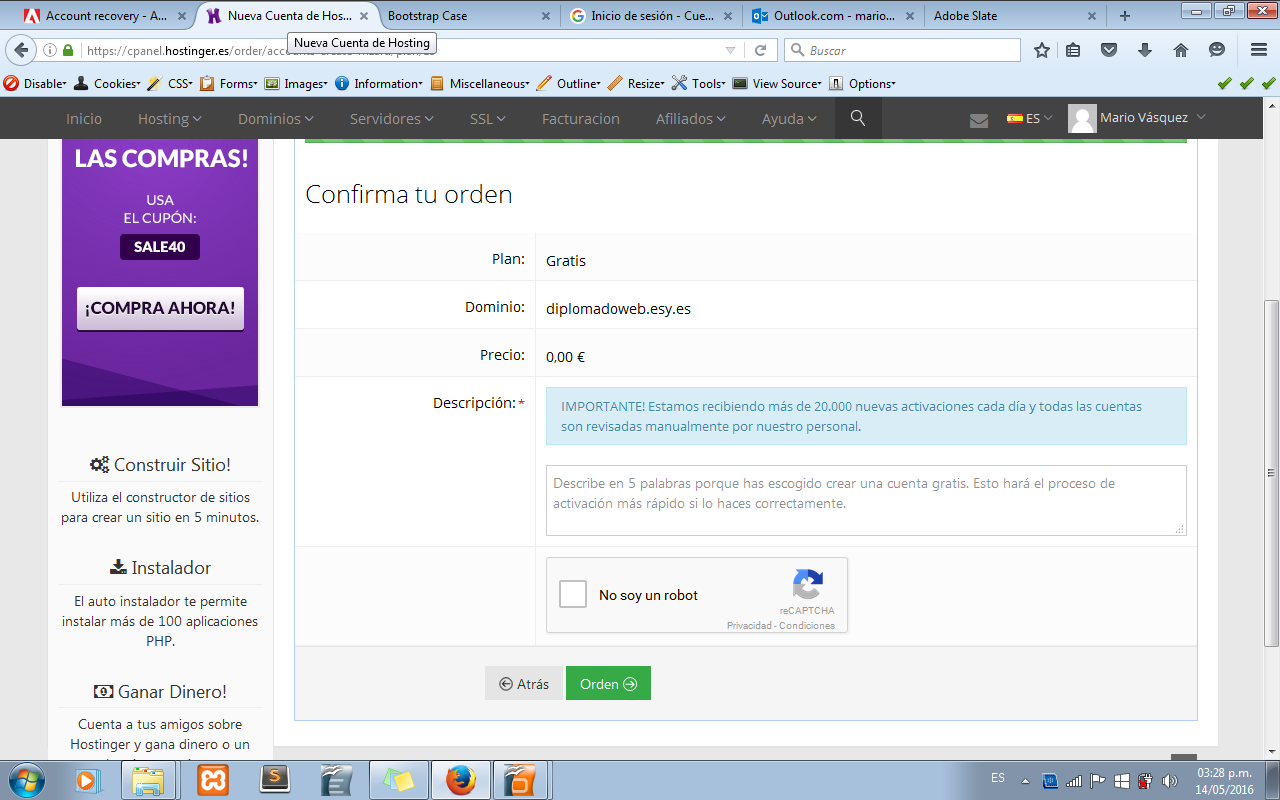The image size is (1280, 800).
Task: Reload page with the refresh icon
Action: click(x=760, y=50)
